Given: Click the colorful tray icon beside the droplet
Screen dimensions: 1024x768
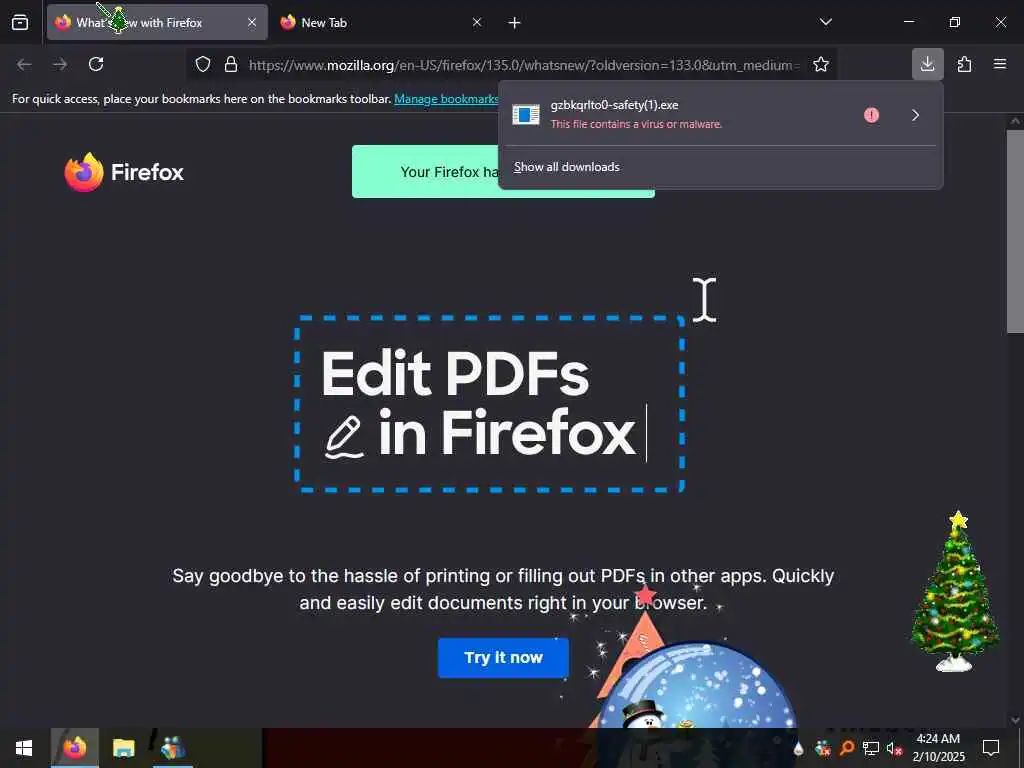Looking at the screenshot, I should point(823,748).
